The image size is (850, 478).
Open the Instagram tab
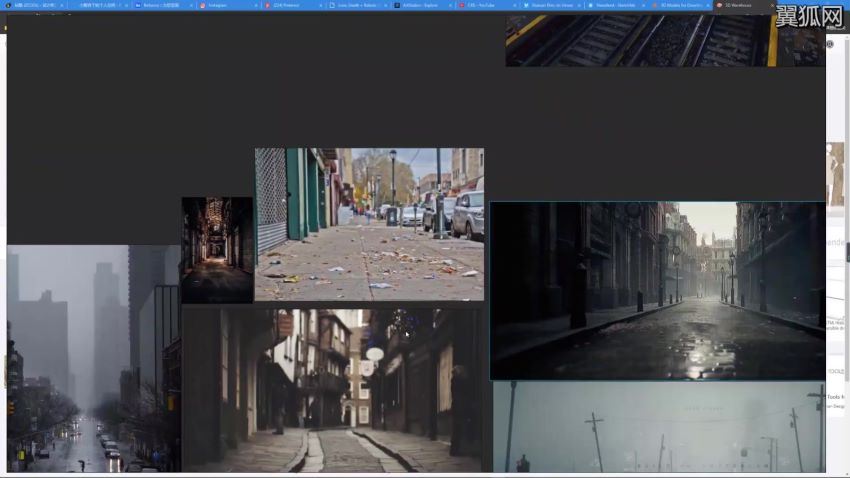225,5
